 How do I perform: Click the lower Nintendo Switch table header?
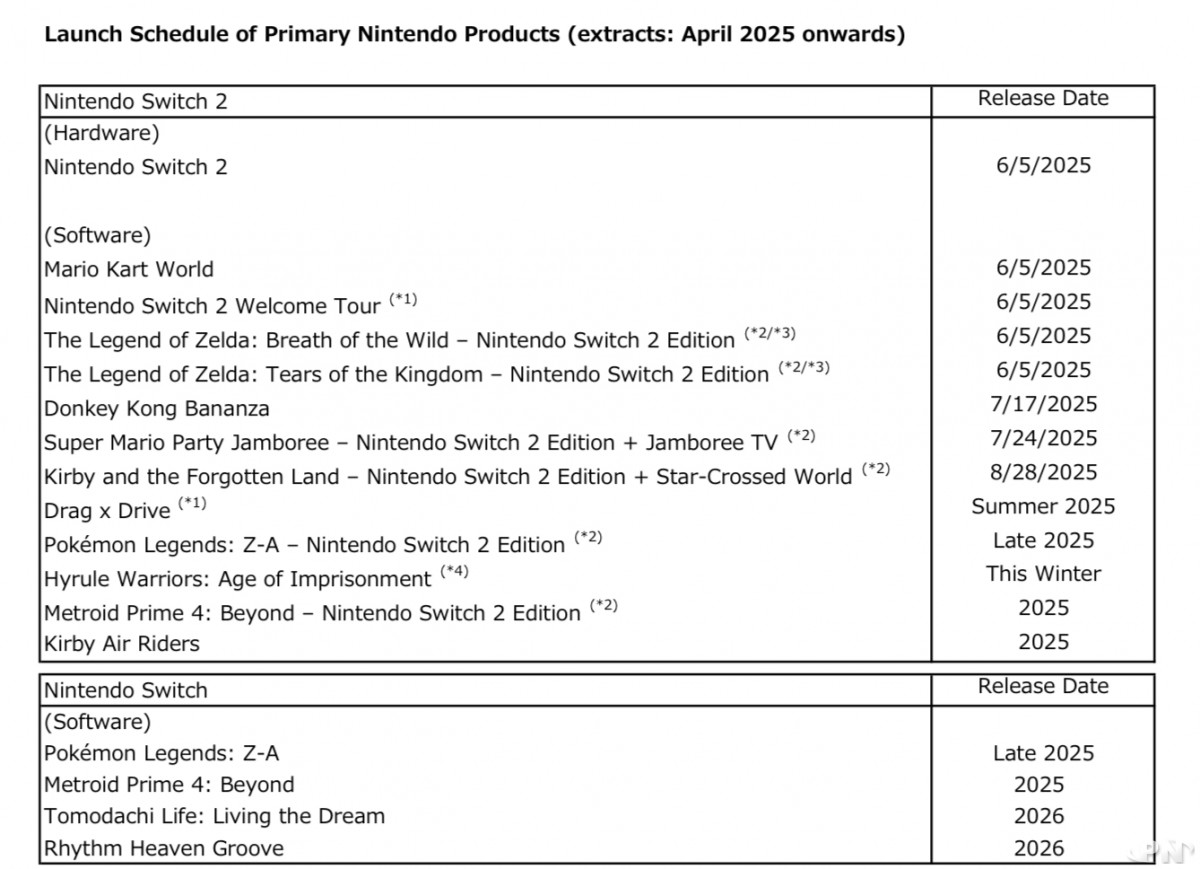[126, 690]
